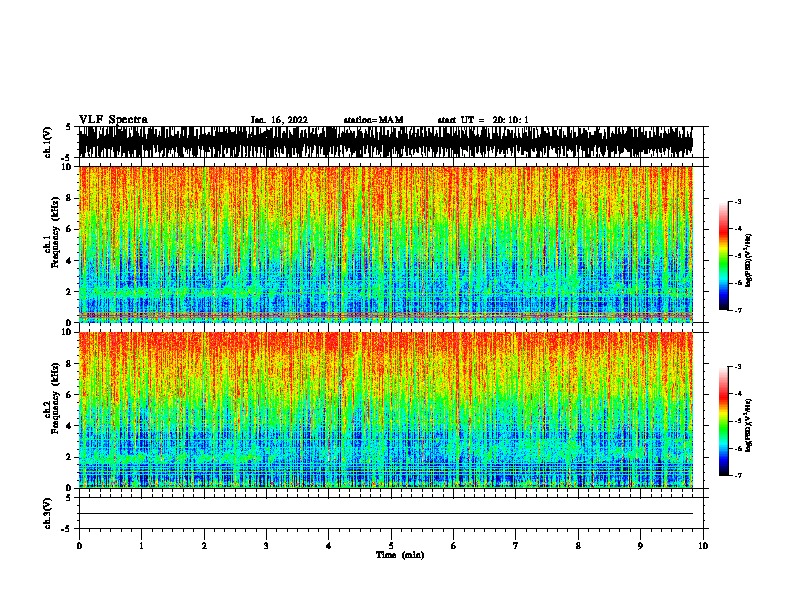Click the time axis tick label 9
The height and width of the screenshot is (612, 792).
[640, 546]
